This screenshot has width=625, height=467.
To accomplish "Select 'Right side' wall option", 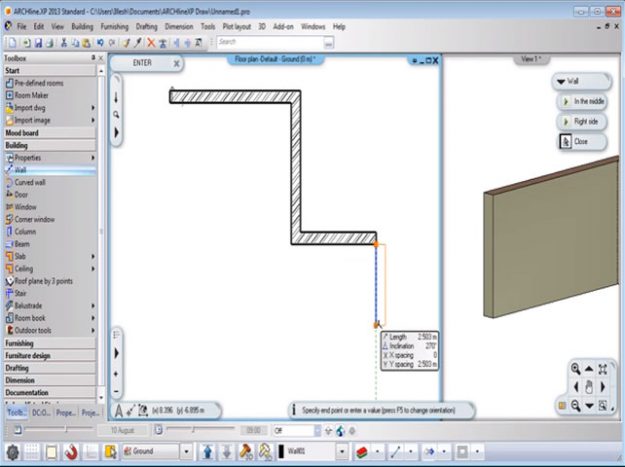I will [586, 122].
